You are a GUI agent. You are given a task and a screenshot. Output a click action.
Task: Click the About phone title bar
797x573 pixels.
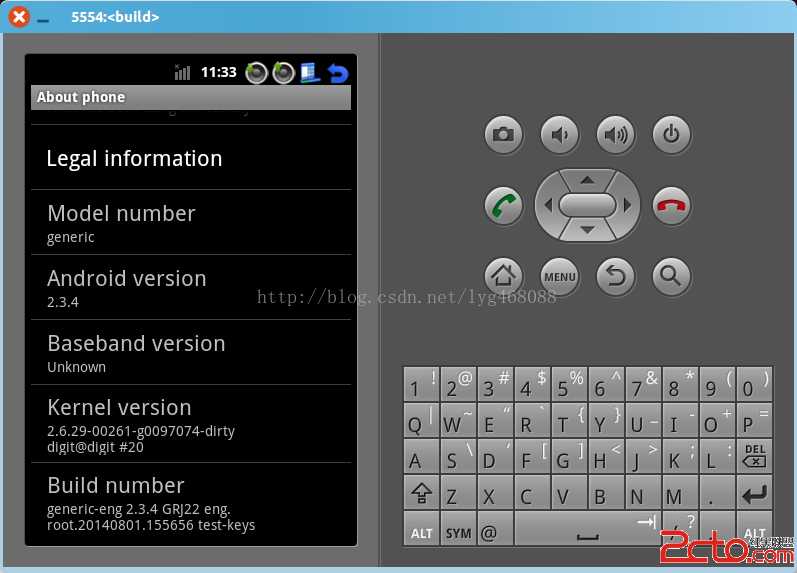tap(191, 97)
